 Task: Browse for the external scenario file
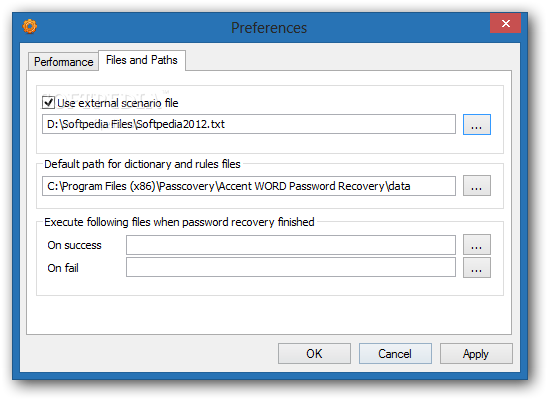[x=477, y=124]
